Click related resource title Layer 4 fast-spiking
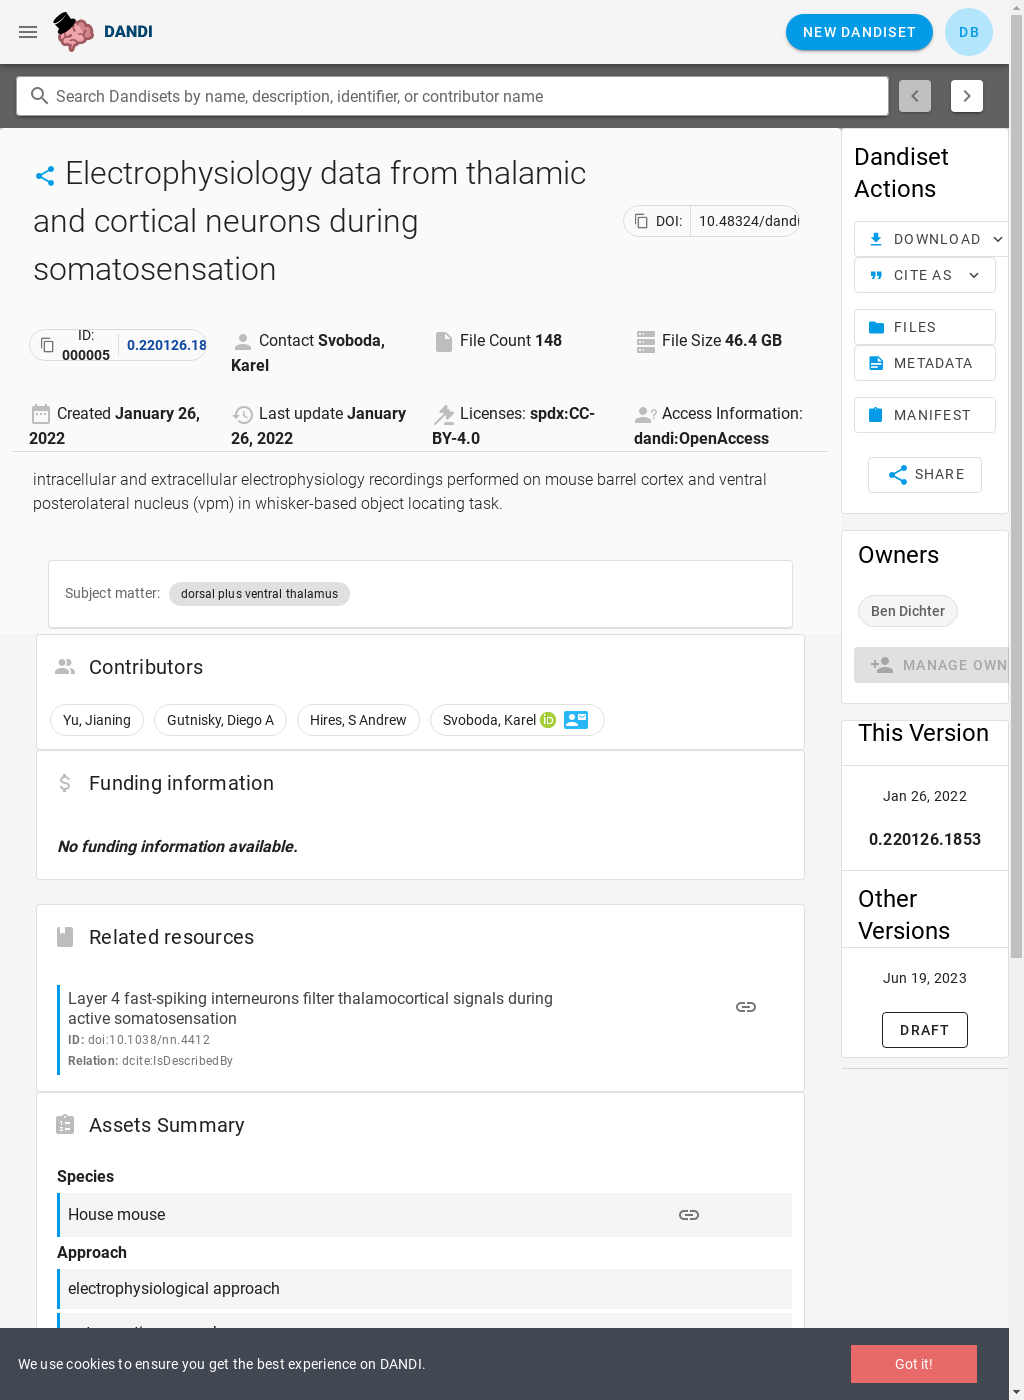Screen dimensions: 1024x1400 pyautogui.click(x=310, y=1008)
